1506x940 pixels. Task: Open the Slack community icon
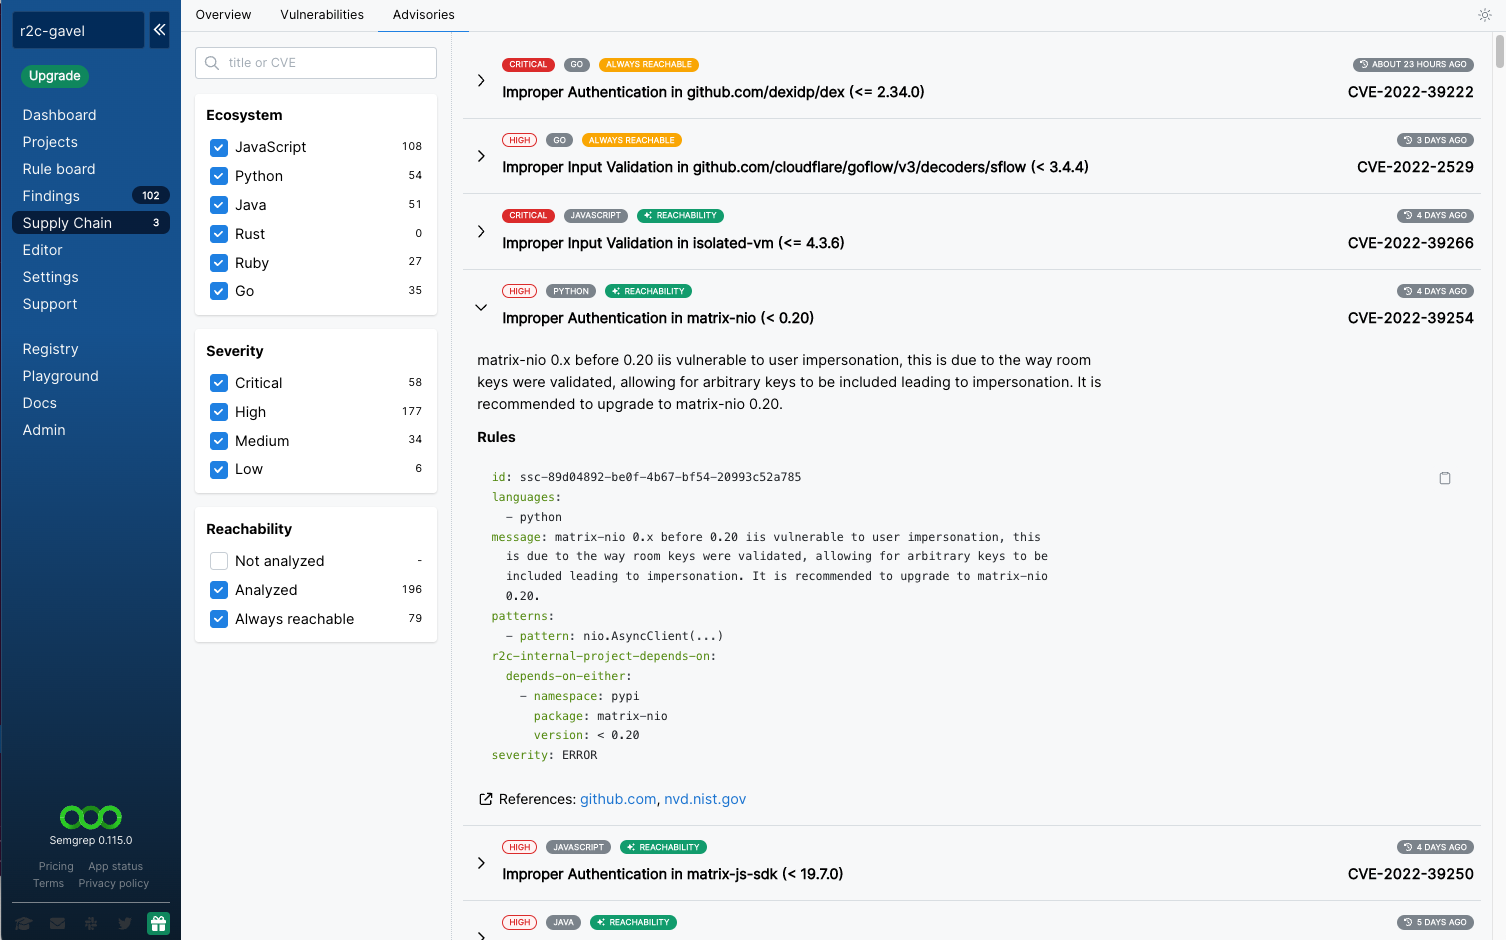tap(91, 924)
